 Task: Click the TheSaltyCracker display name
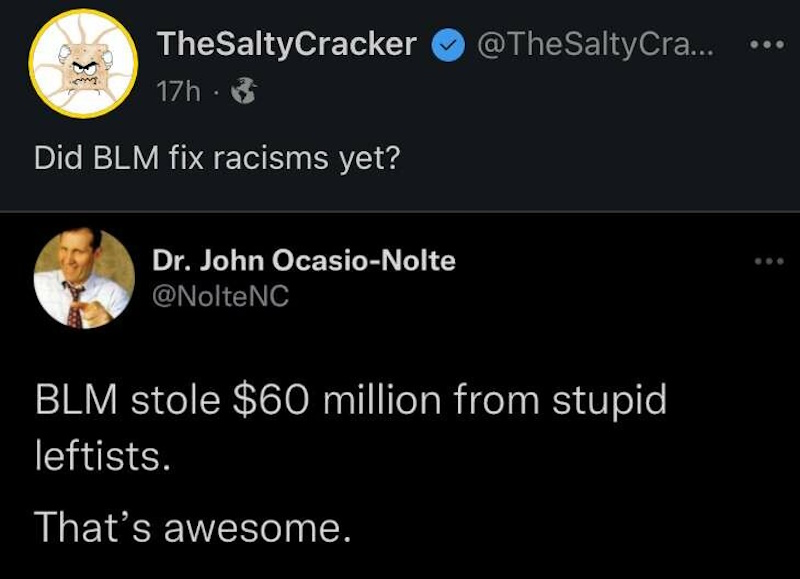[x=286, y=45]
